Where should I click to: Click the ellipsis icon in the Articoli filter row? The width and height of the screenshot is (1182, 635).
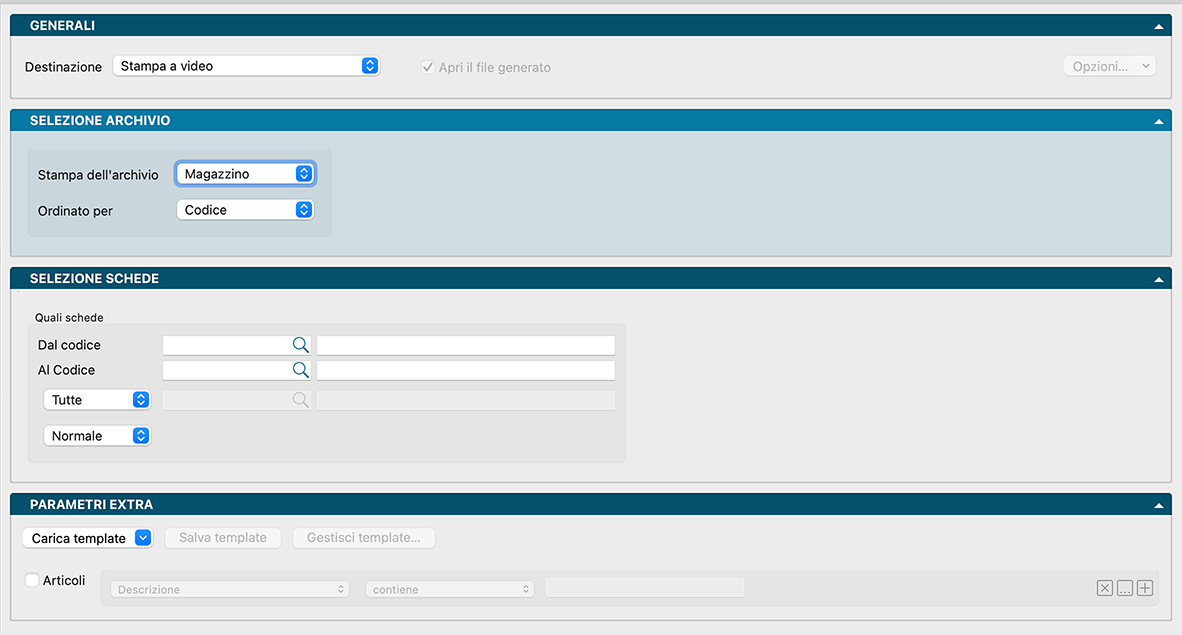[1125, 589]
